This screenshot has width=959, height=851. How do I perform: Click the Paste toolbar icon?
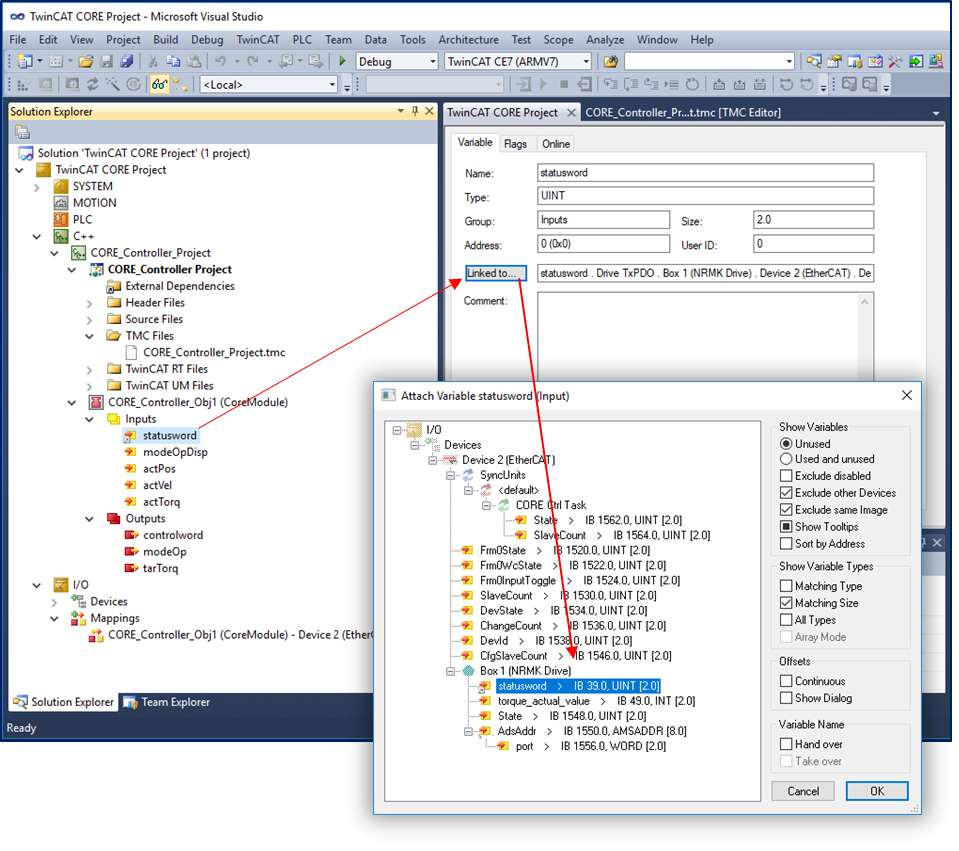click(x=194, y=61)
